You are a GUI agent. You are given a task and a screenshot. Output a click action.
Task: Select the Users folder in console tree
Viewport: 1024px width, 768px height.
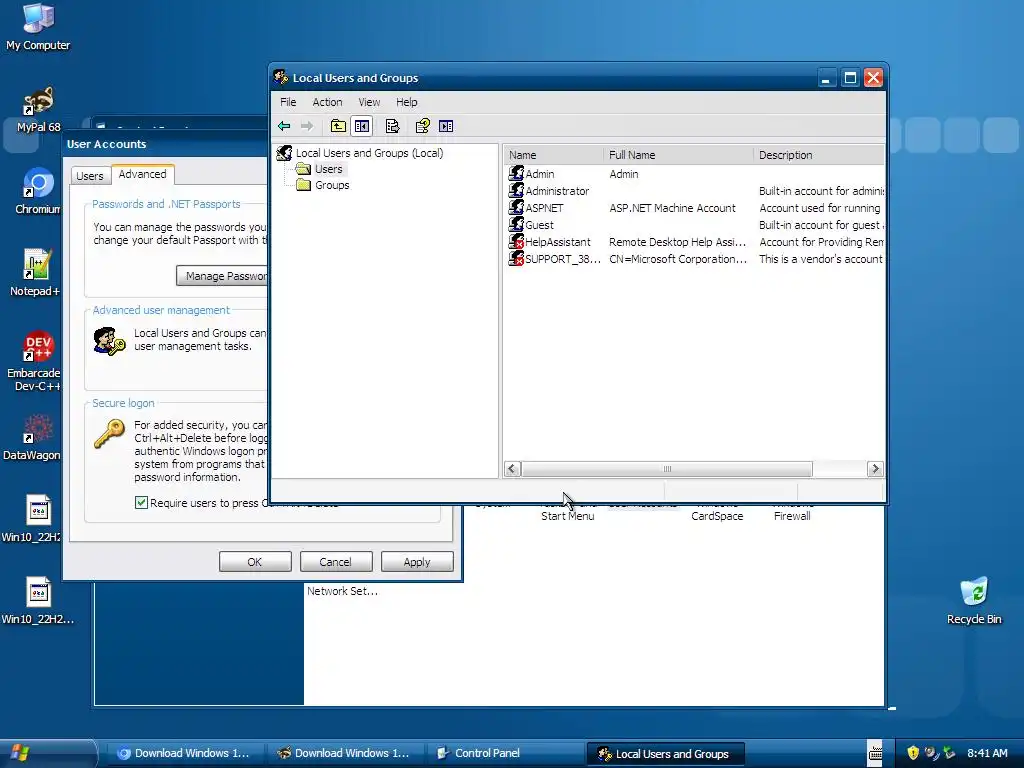328,169
